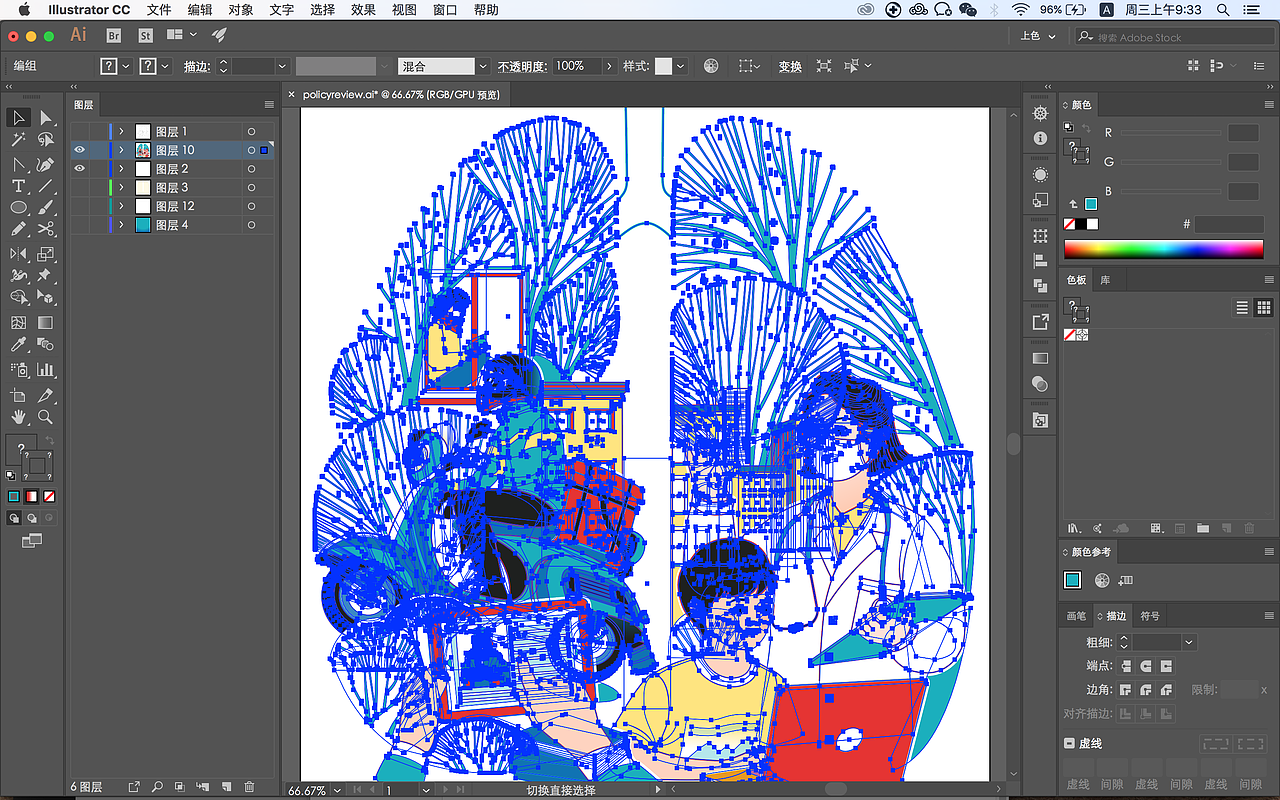
Task: Click the target circle of 图层 4
Action: click(x=251, y=225)
